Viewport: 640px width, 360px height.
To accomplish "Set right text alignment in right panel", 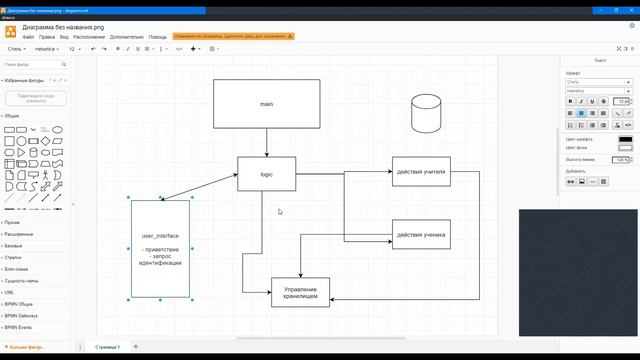I will point(592,113).
